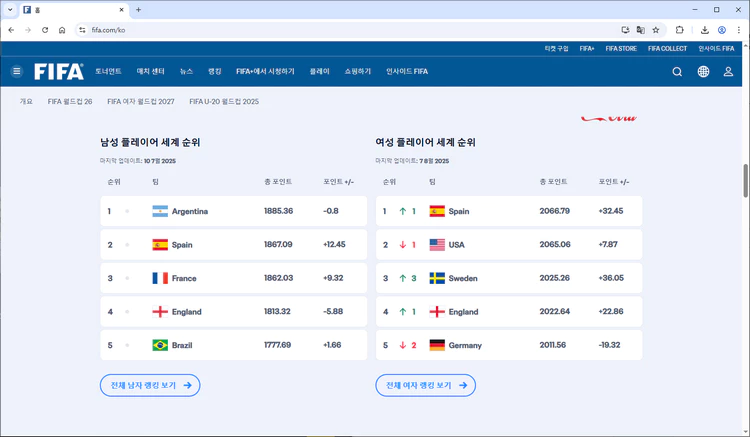The width and height of the screenshot is (750, 437).
Task: Click the FIFA STORE top link
Action: pyautogui.click(x=621, y=48)
